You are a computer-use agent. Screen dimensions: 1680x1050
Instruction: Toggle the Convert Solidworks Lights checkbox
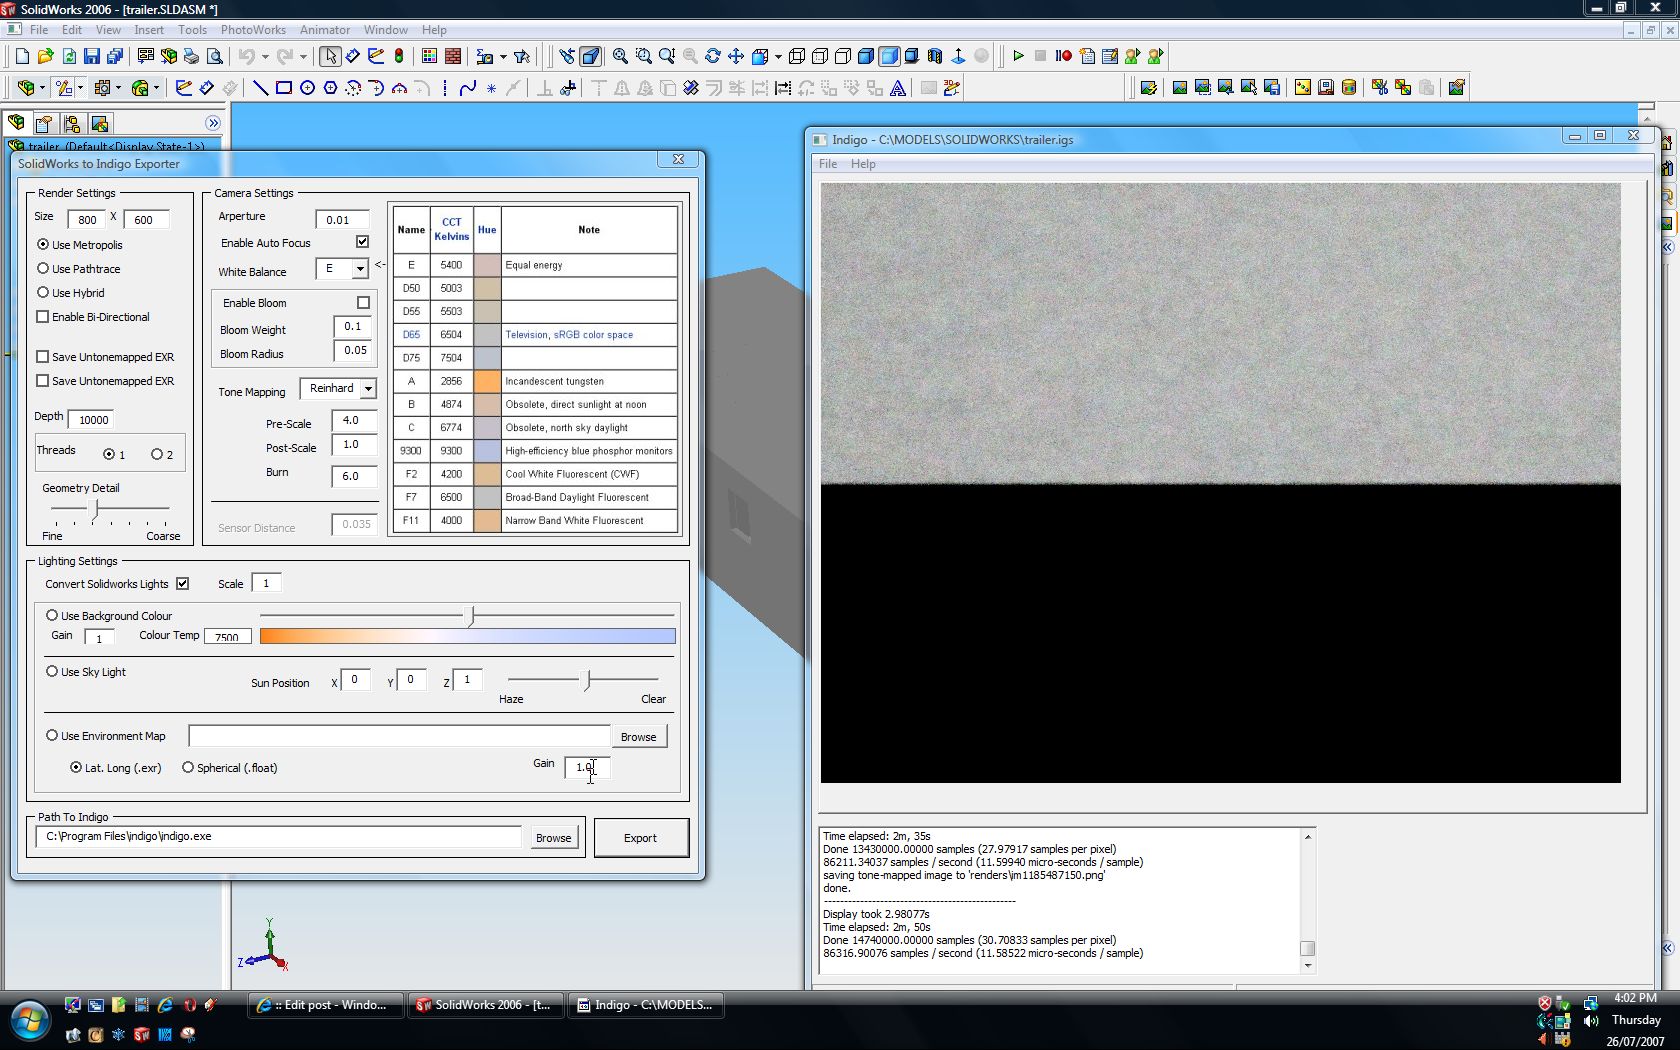tap(182, 583)
